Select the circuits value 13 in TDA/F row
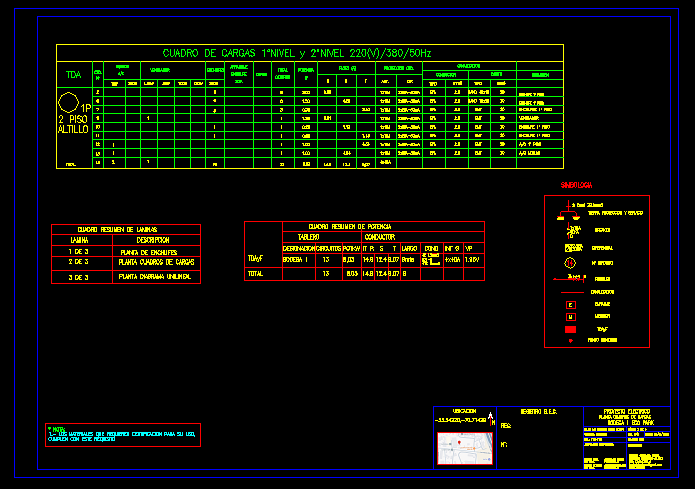Image resolution: width=695 pixels, height=489 pixels. [326, 260]
